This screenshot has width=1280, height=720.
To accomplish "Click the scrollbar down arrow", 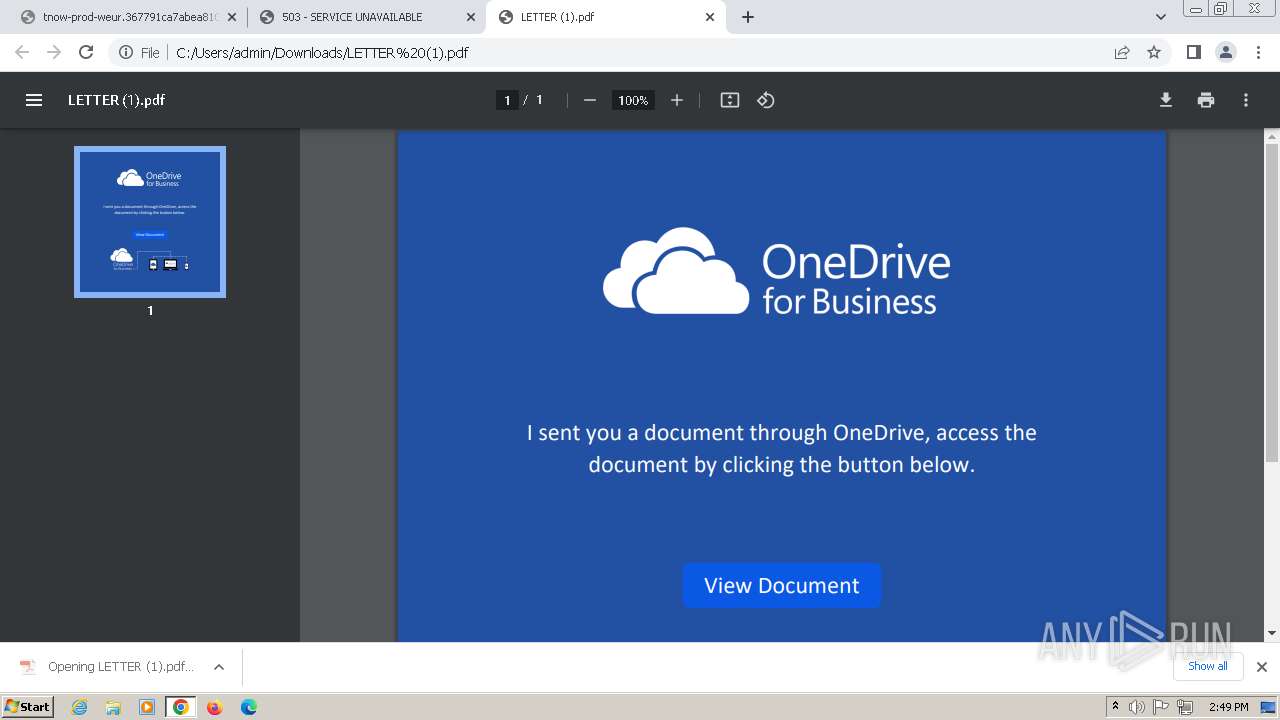I will 1272,634.
